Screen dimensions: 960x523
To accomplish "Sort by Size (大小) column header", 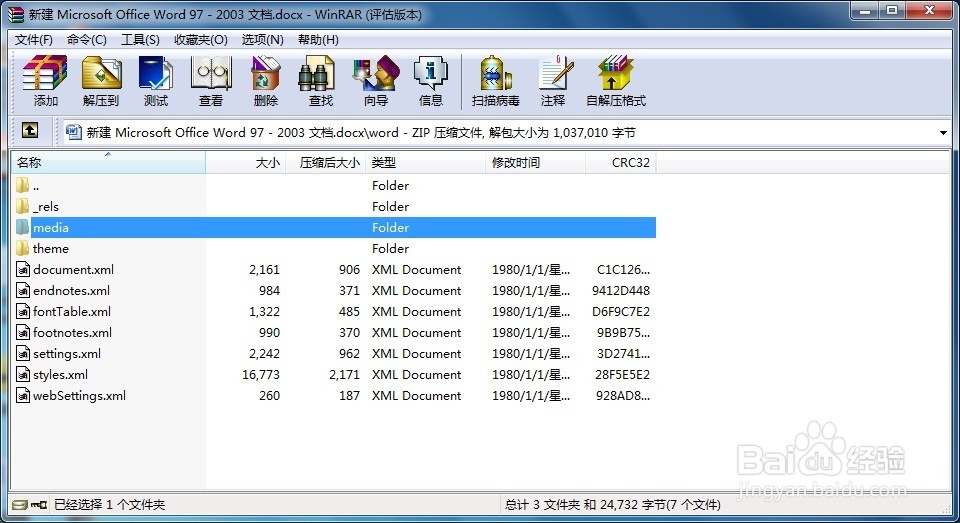I will click(246, 162).
